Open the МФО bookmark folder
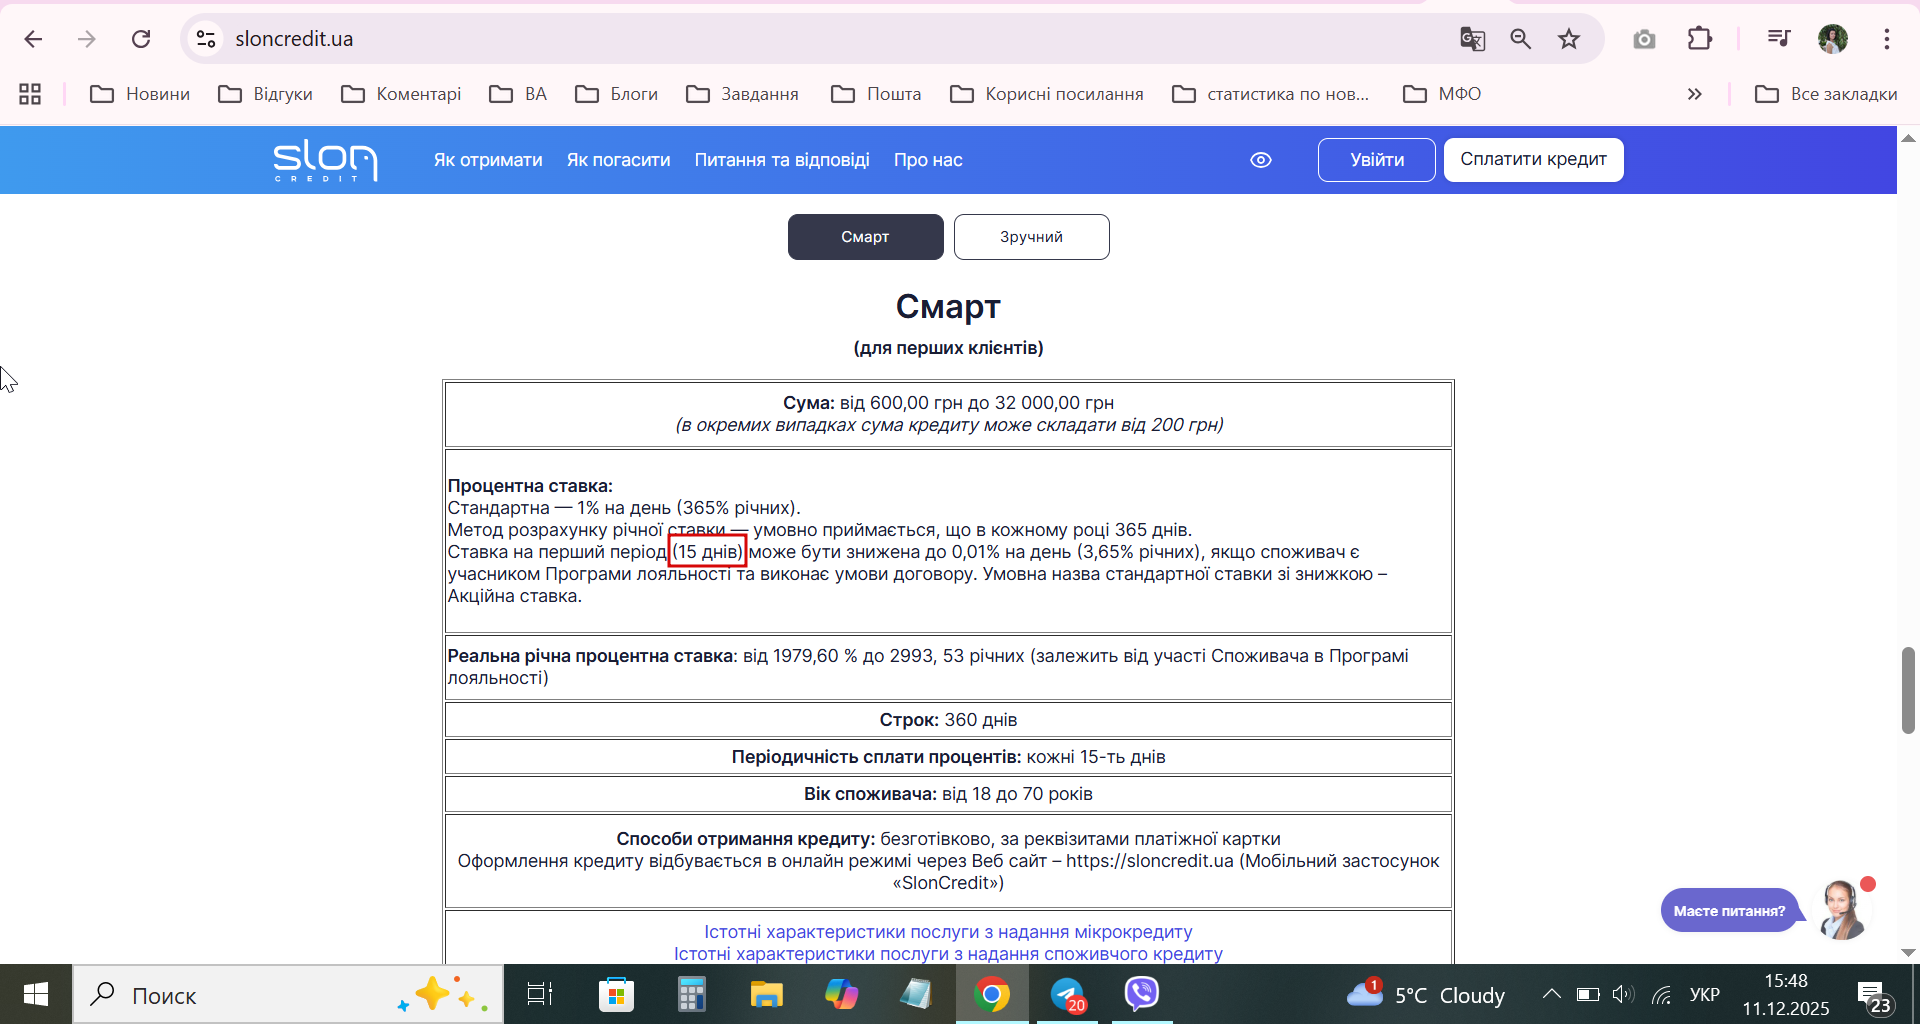 [1442, 94]
